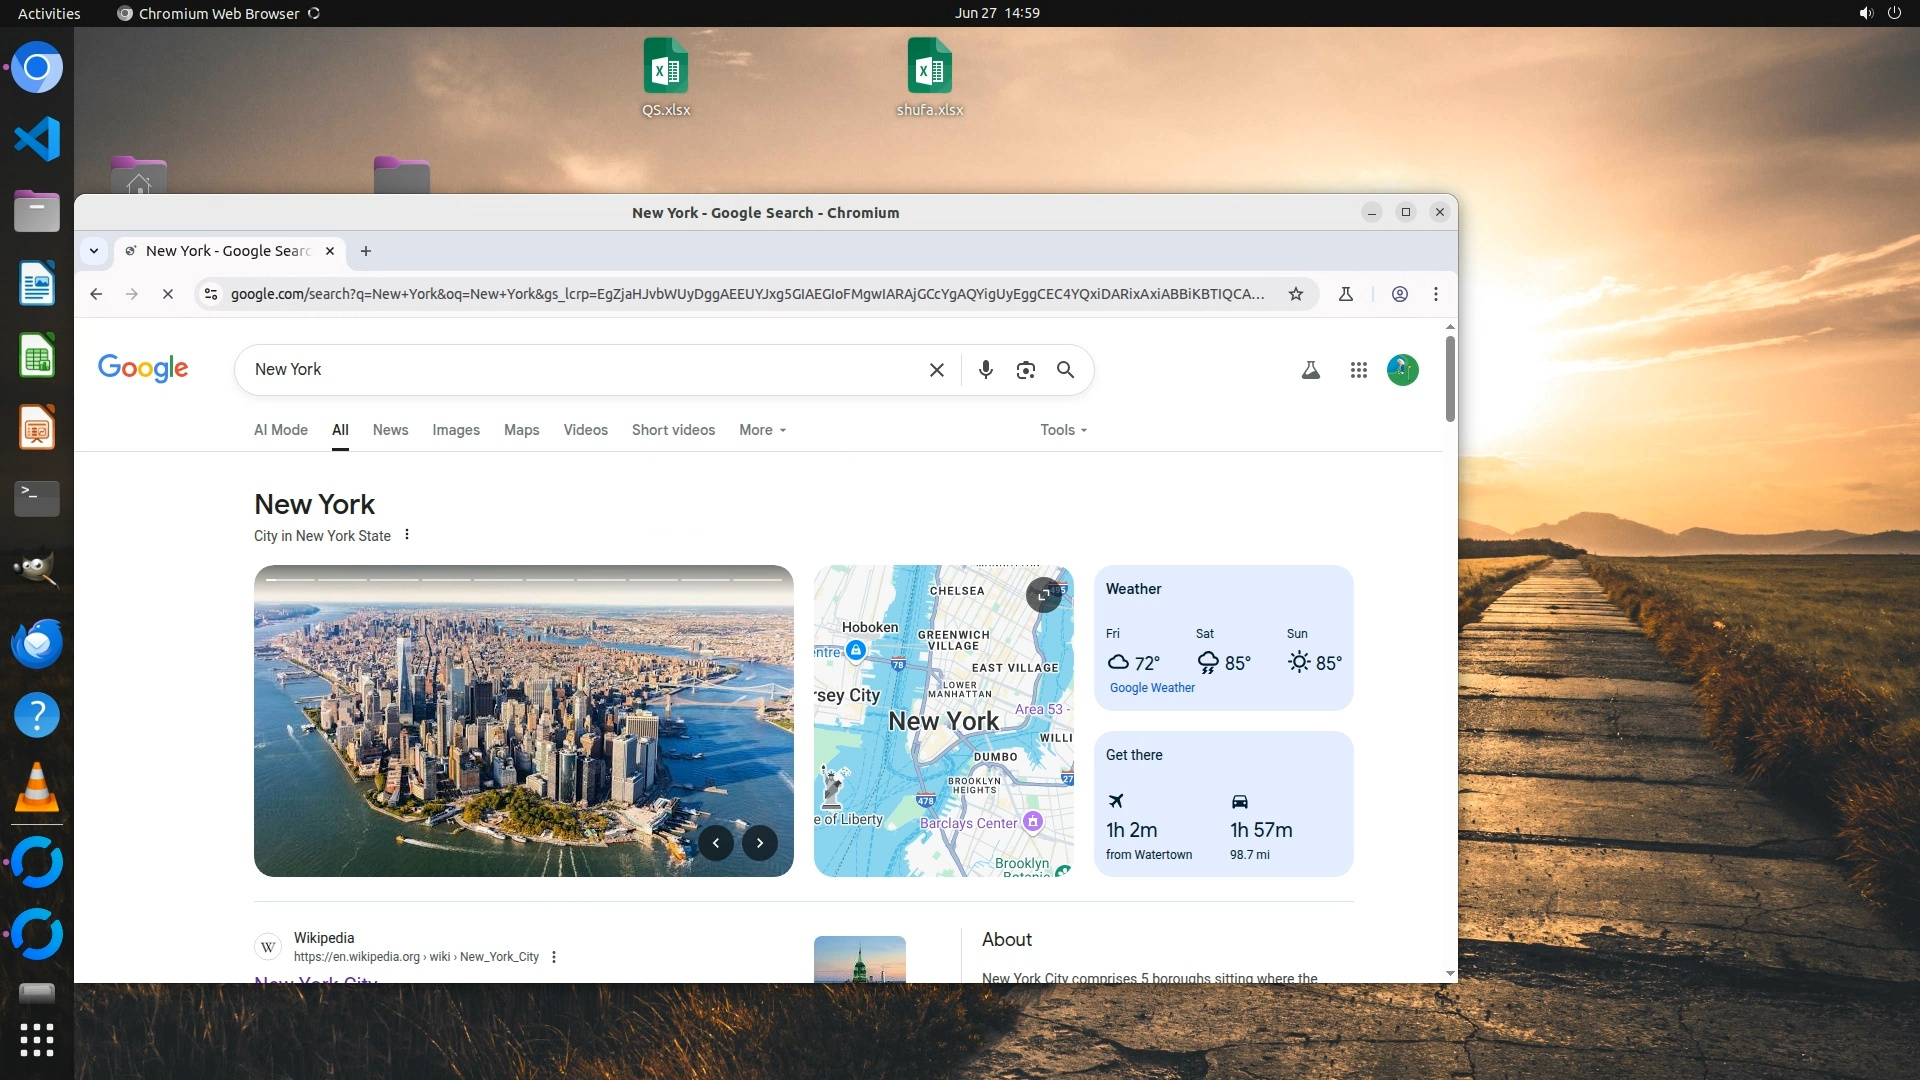Click the voice search microphone icon
Image resolution: width=1920 pixels, height=1080 pixels.
coord(985,370)
